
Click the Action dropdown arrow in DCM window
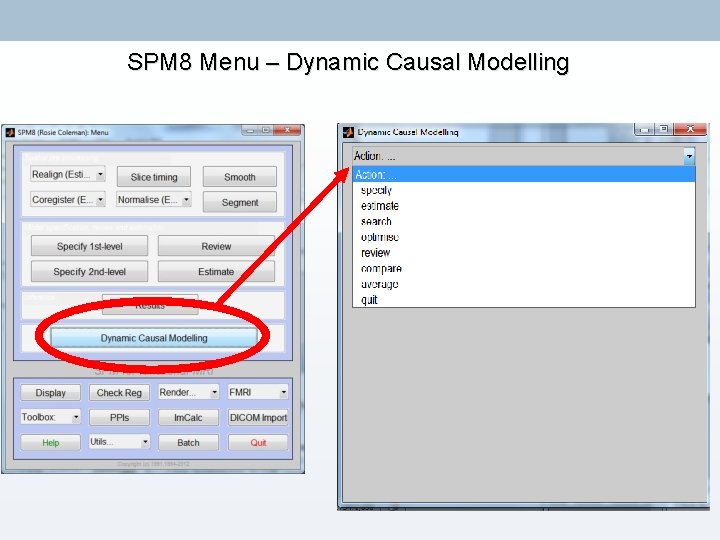(x=689, y=156)
